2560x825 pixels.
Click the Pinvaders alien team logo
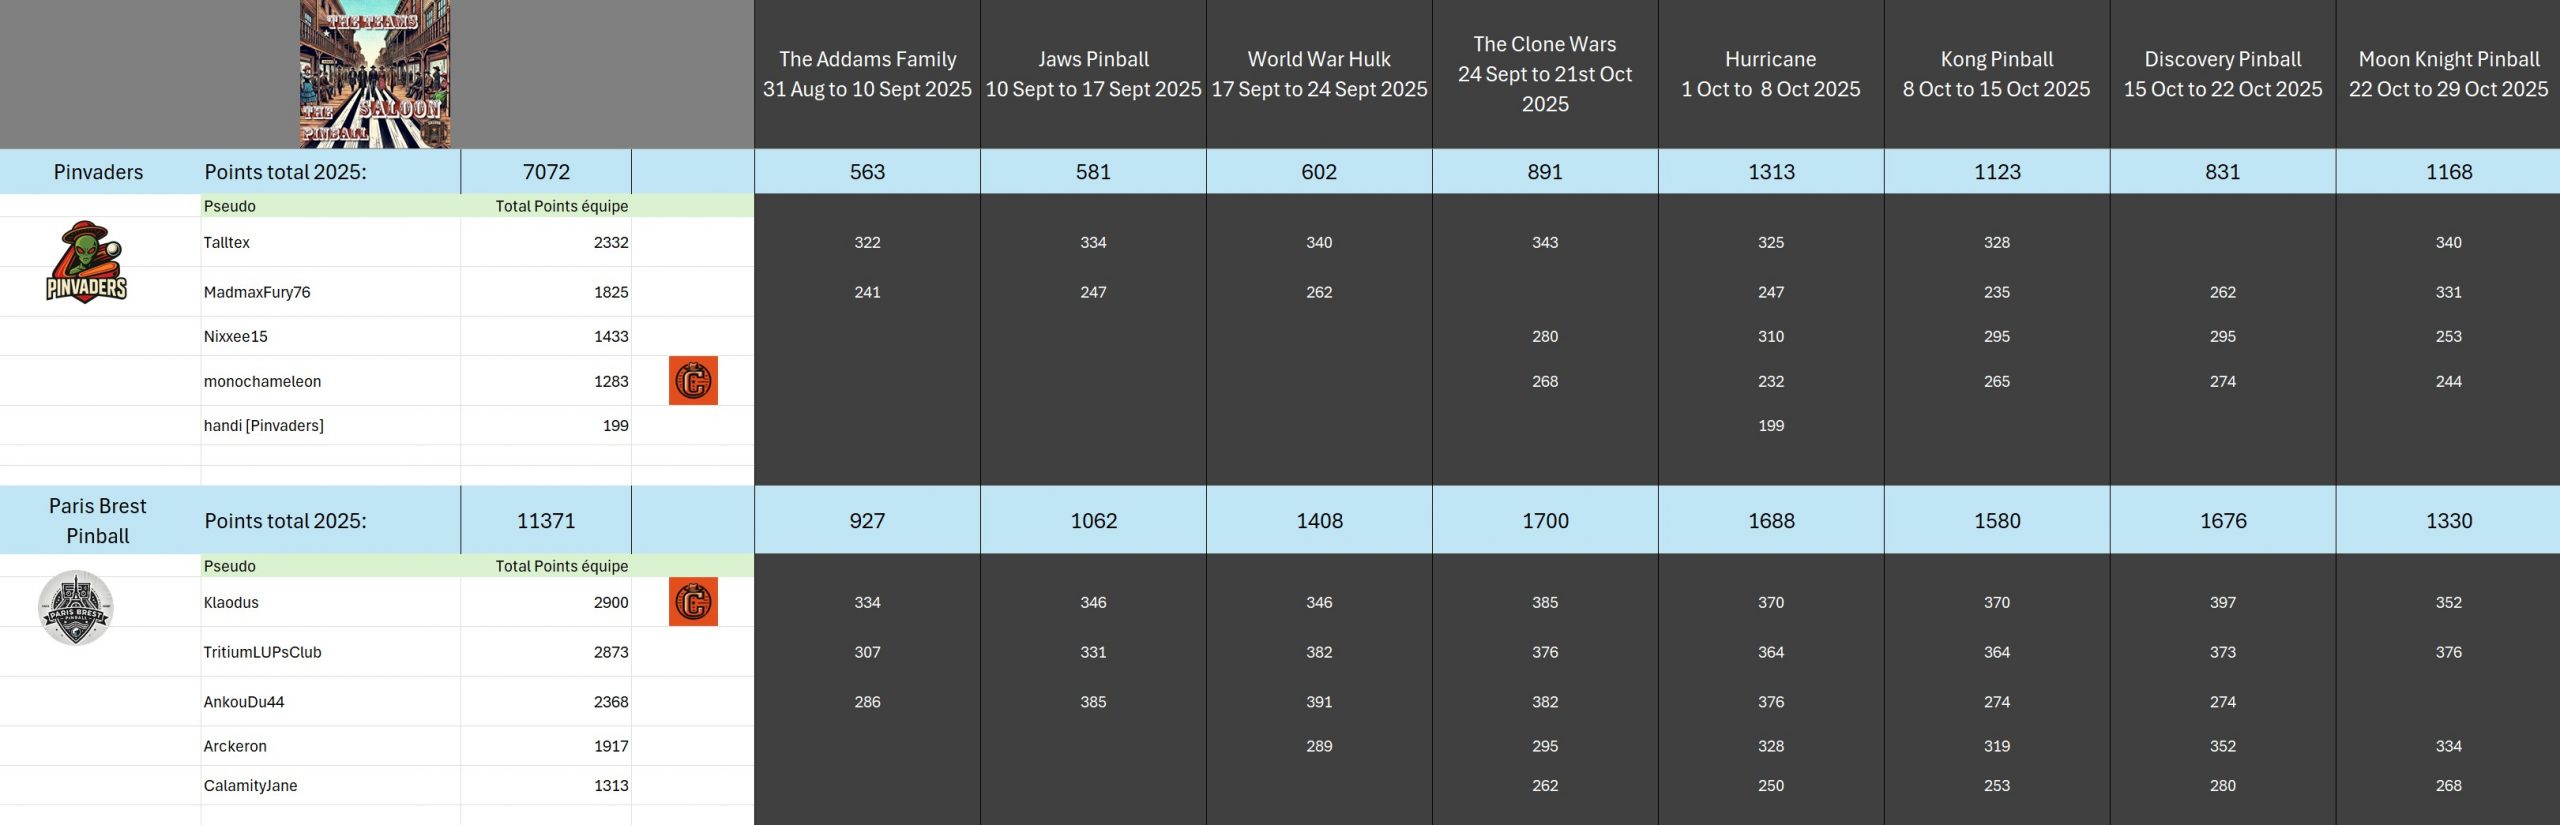87,262
